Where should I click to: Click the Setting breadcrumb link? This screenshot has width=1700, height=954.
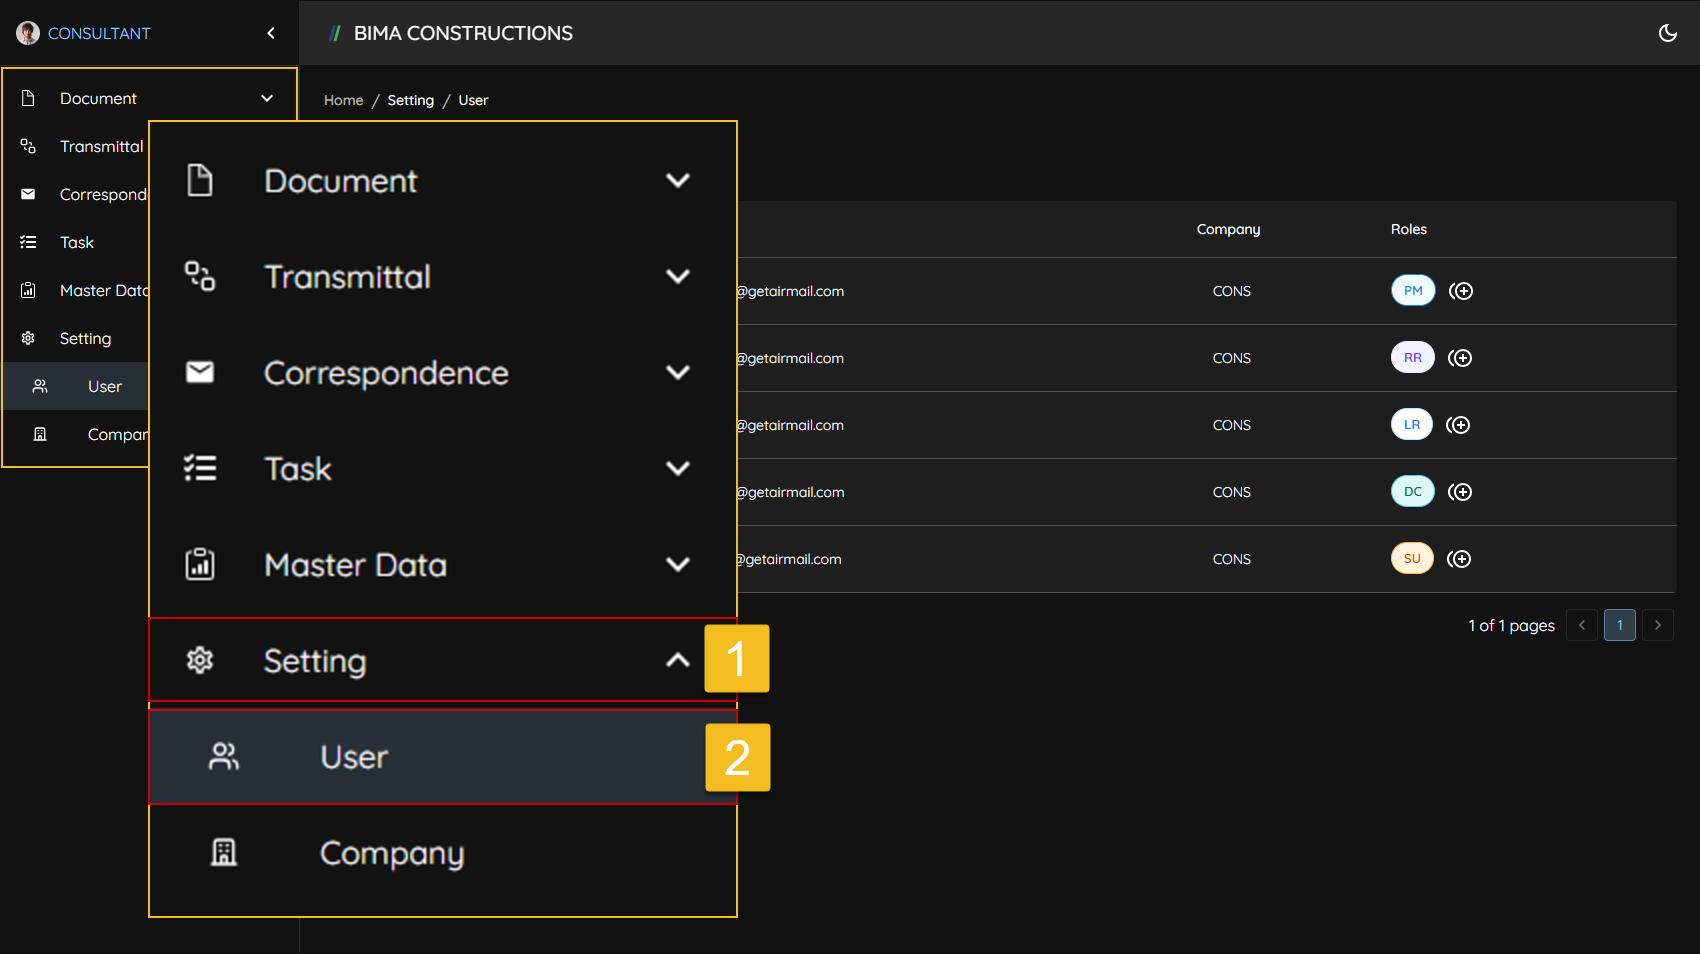tap(410, 100)
